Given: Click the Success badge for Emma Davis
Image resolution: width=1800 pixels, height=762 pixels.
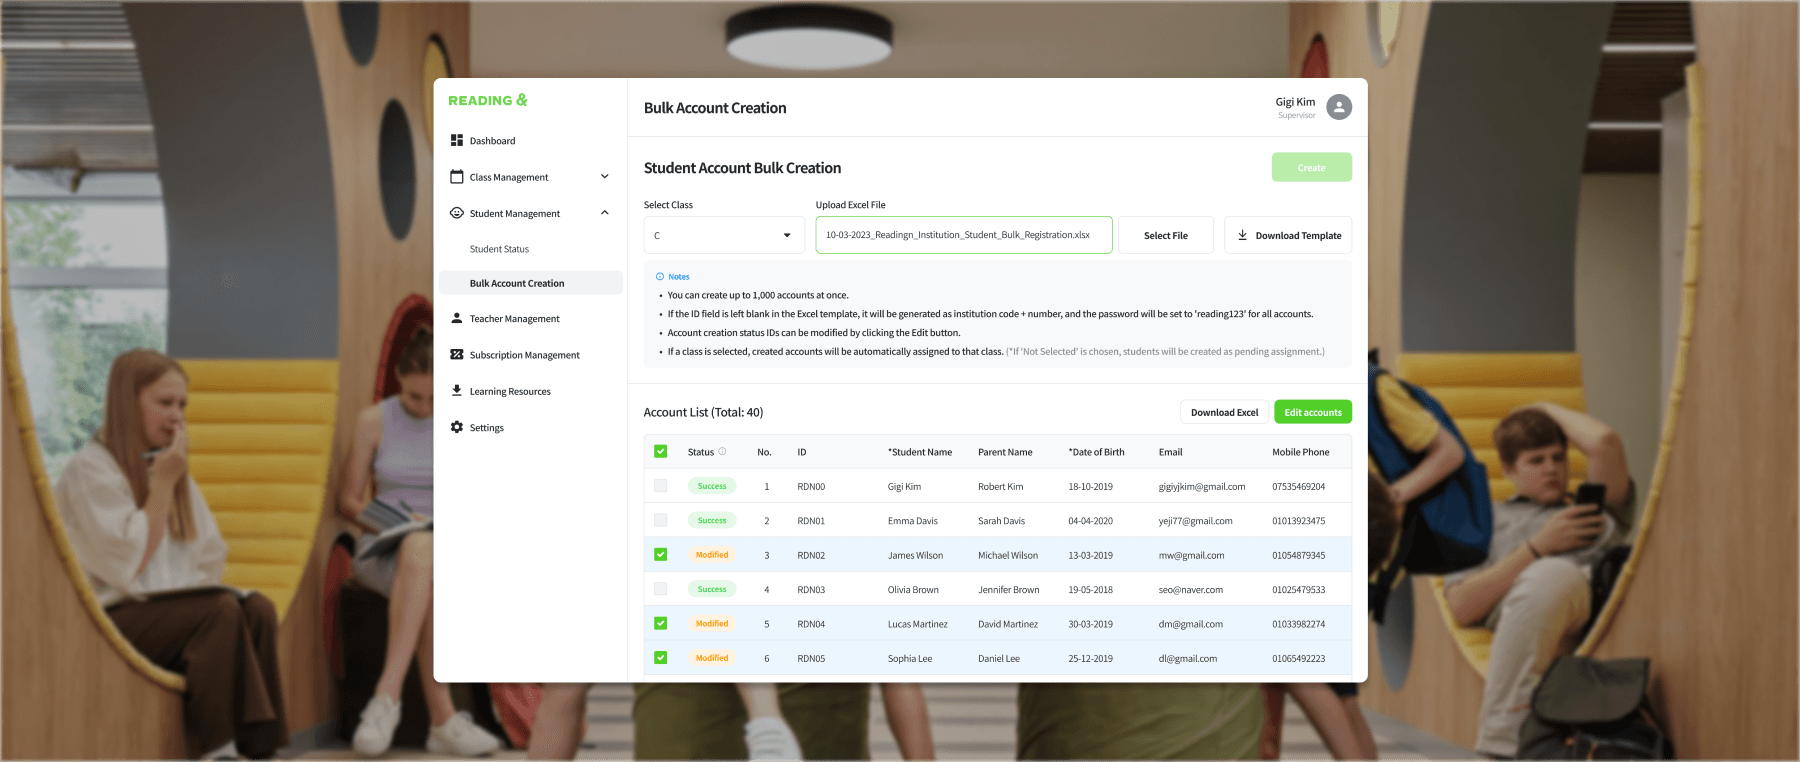Looking at the screenshot, I should [x=712, y=520].
